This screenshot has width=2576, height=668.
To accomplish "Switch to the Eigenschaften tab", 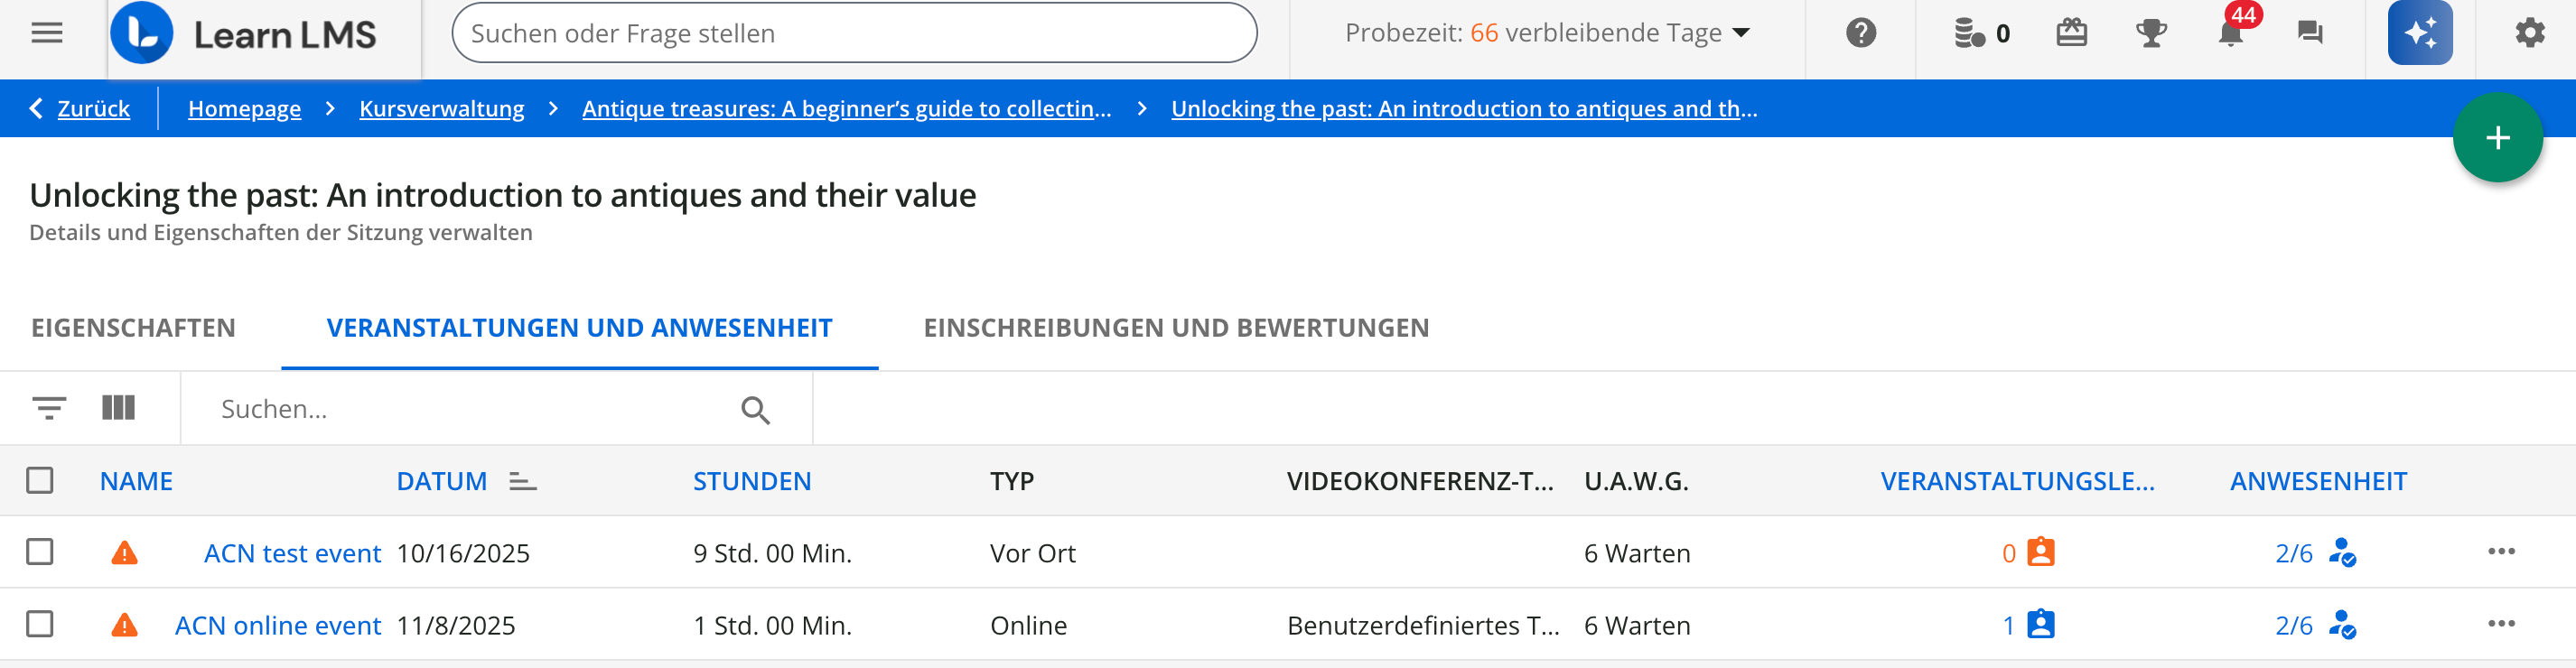I will (133, 328).
